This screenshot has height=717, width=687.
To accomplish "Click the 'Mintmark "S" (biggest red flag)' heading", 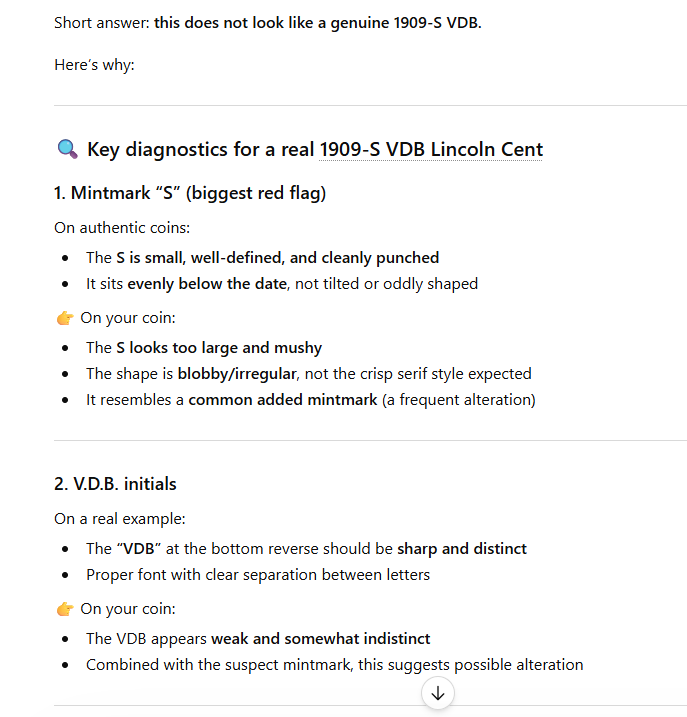I will pos(190,193).
